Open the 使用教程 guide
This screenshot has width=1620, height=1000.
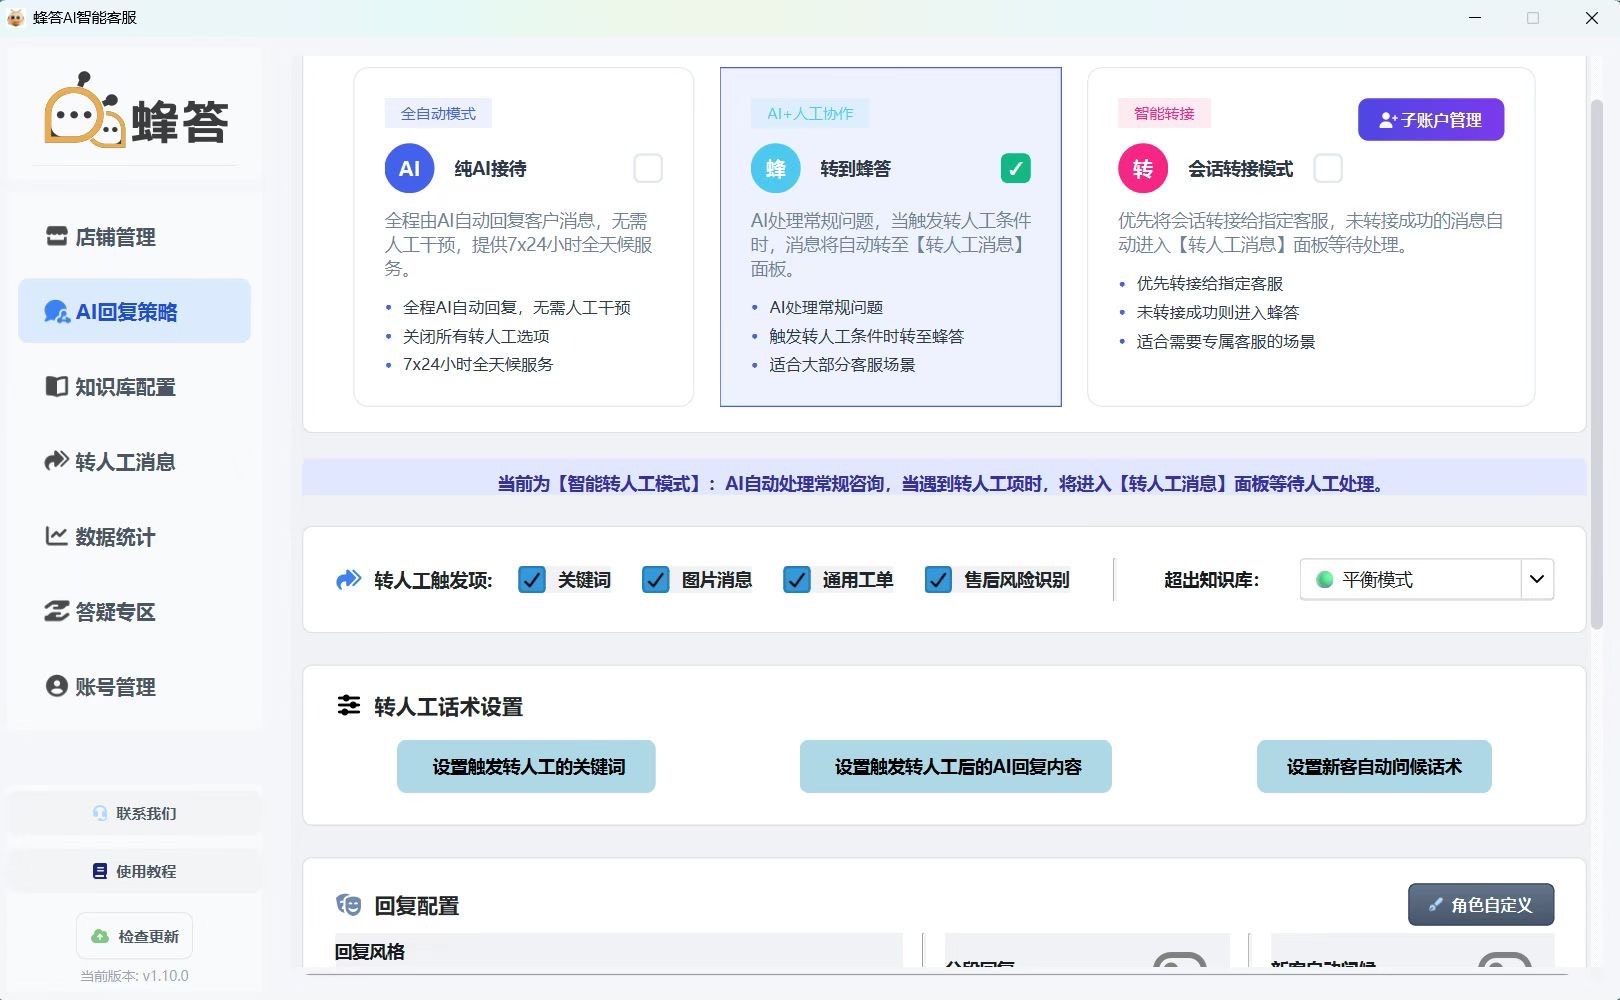pos(134,871)
